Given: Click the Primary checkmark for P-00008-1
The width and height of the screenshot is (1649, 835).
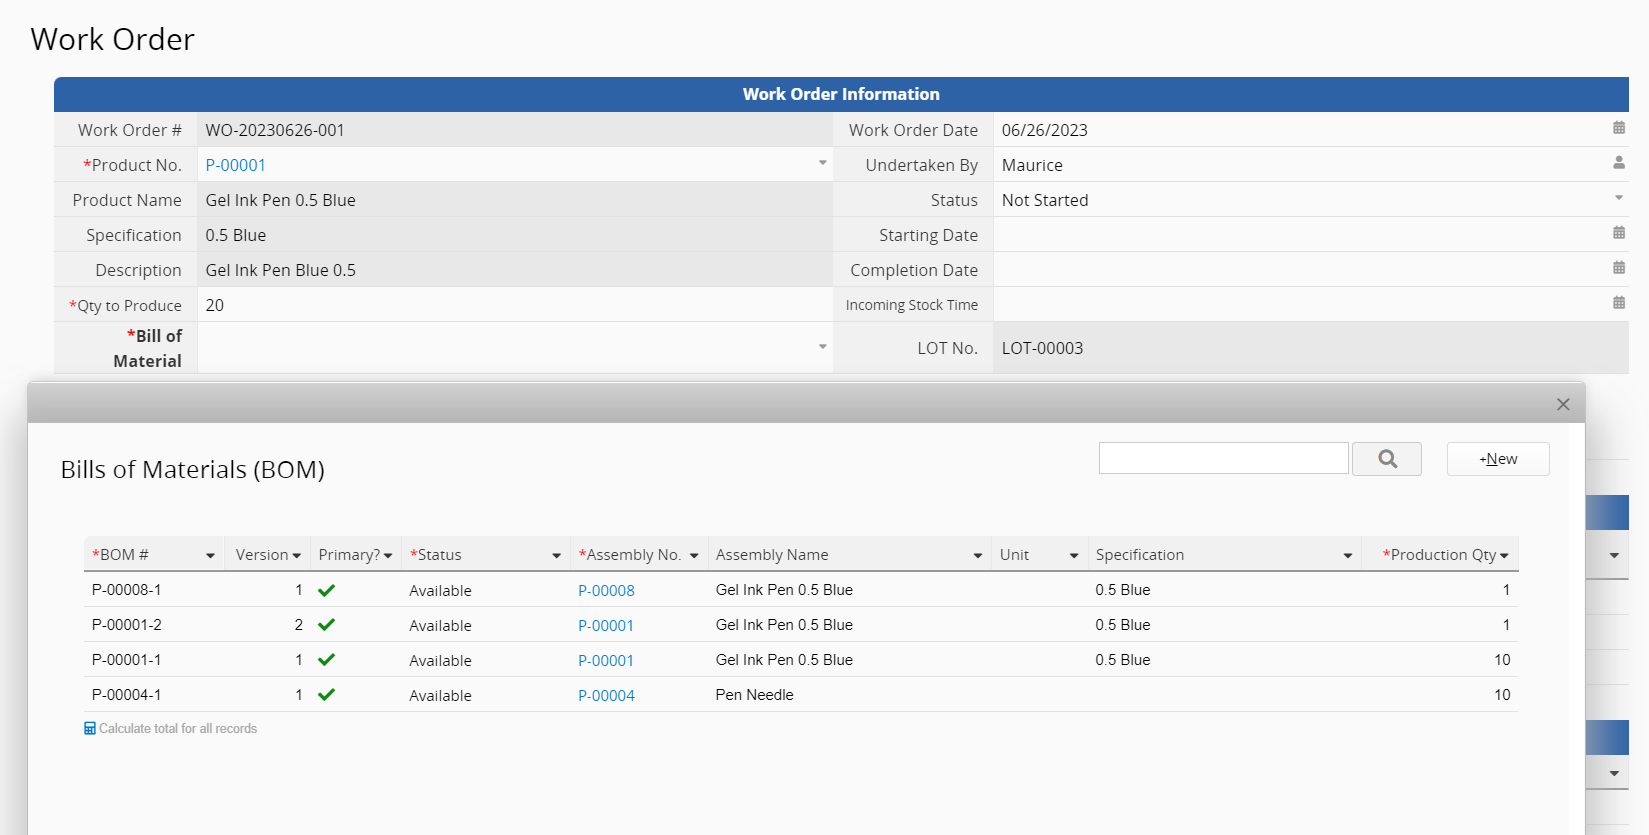Looking at the screenshot, I should (x=326, y=590).
